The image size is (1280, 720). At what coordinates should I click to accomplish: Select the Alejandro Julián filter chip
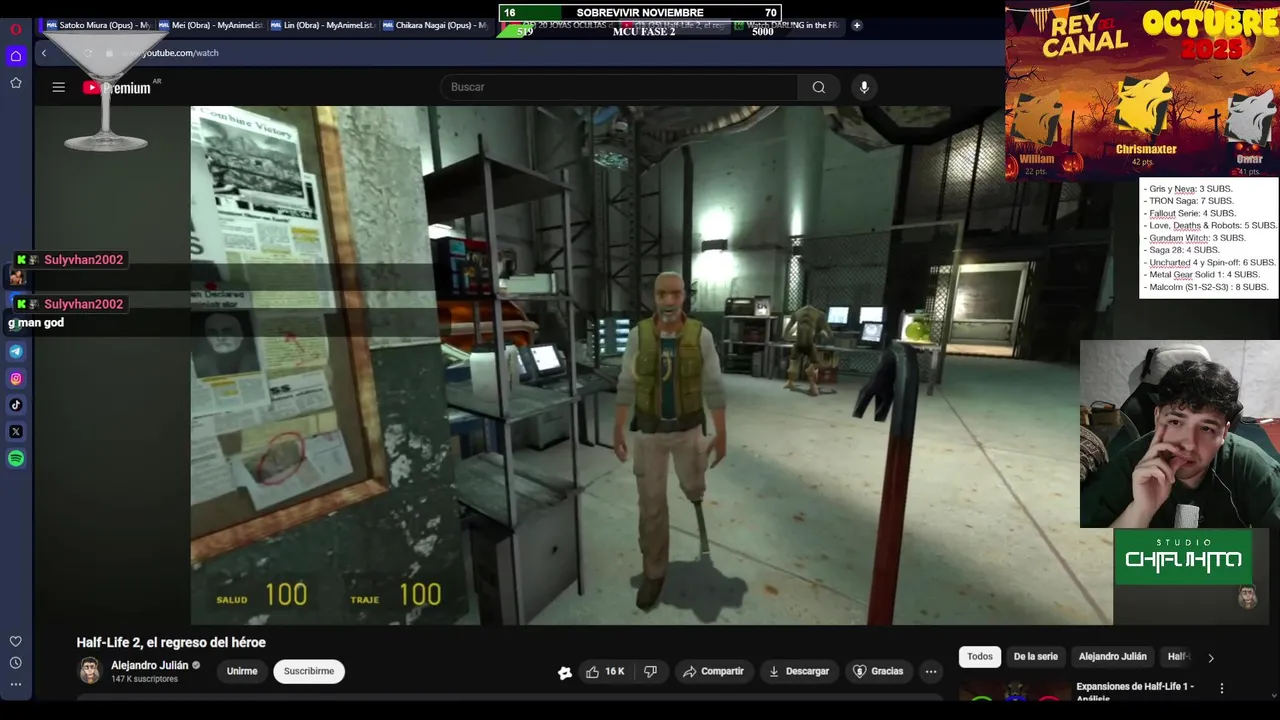(x=1112, y=657)
